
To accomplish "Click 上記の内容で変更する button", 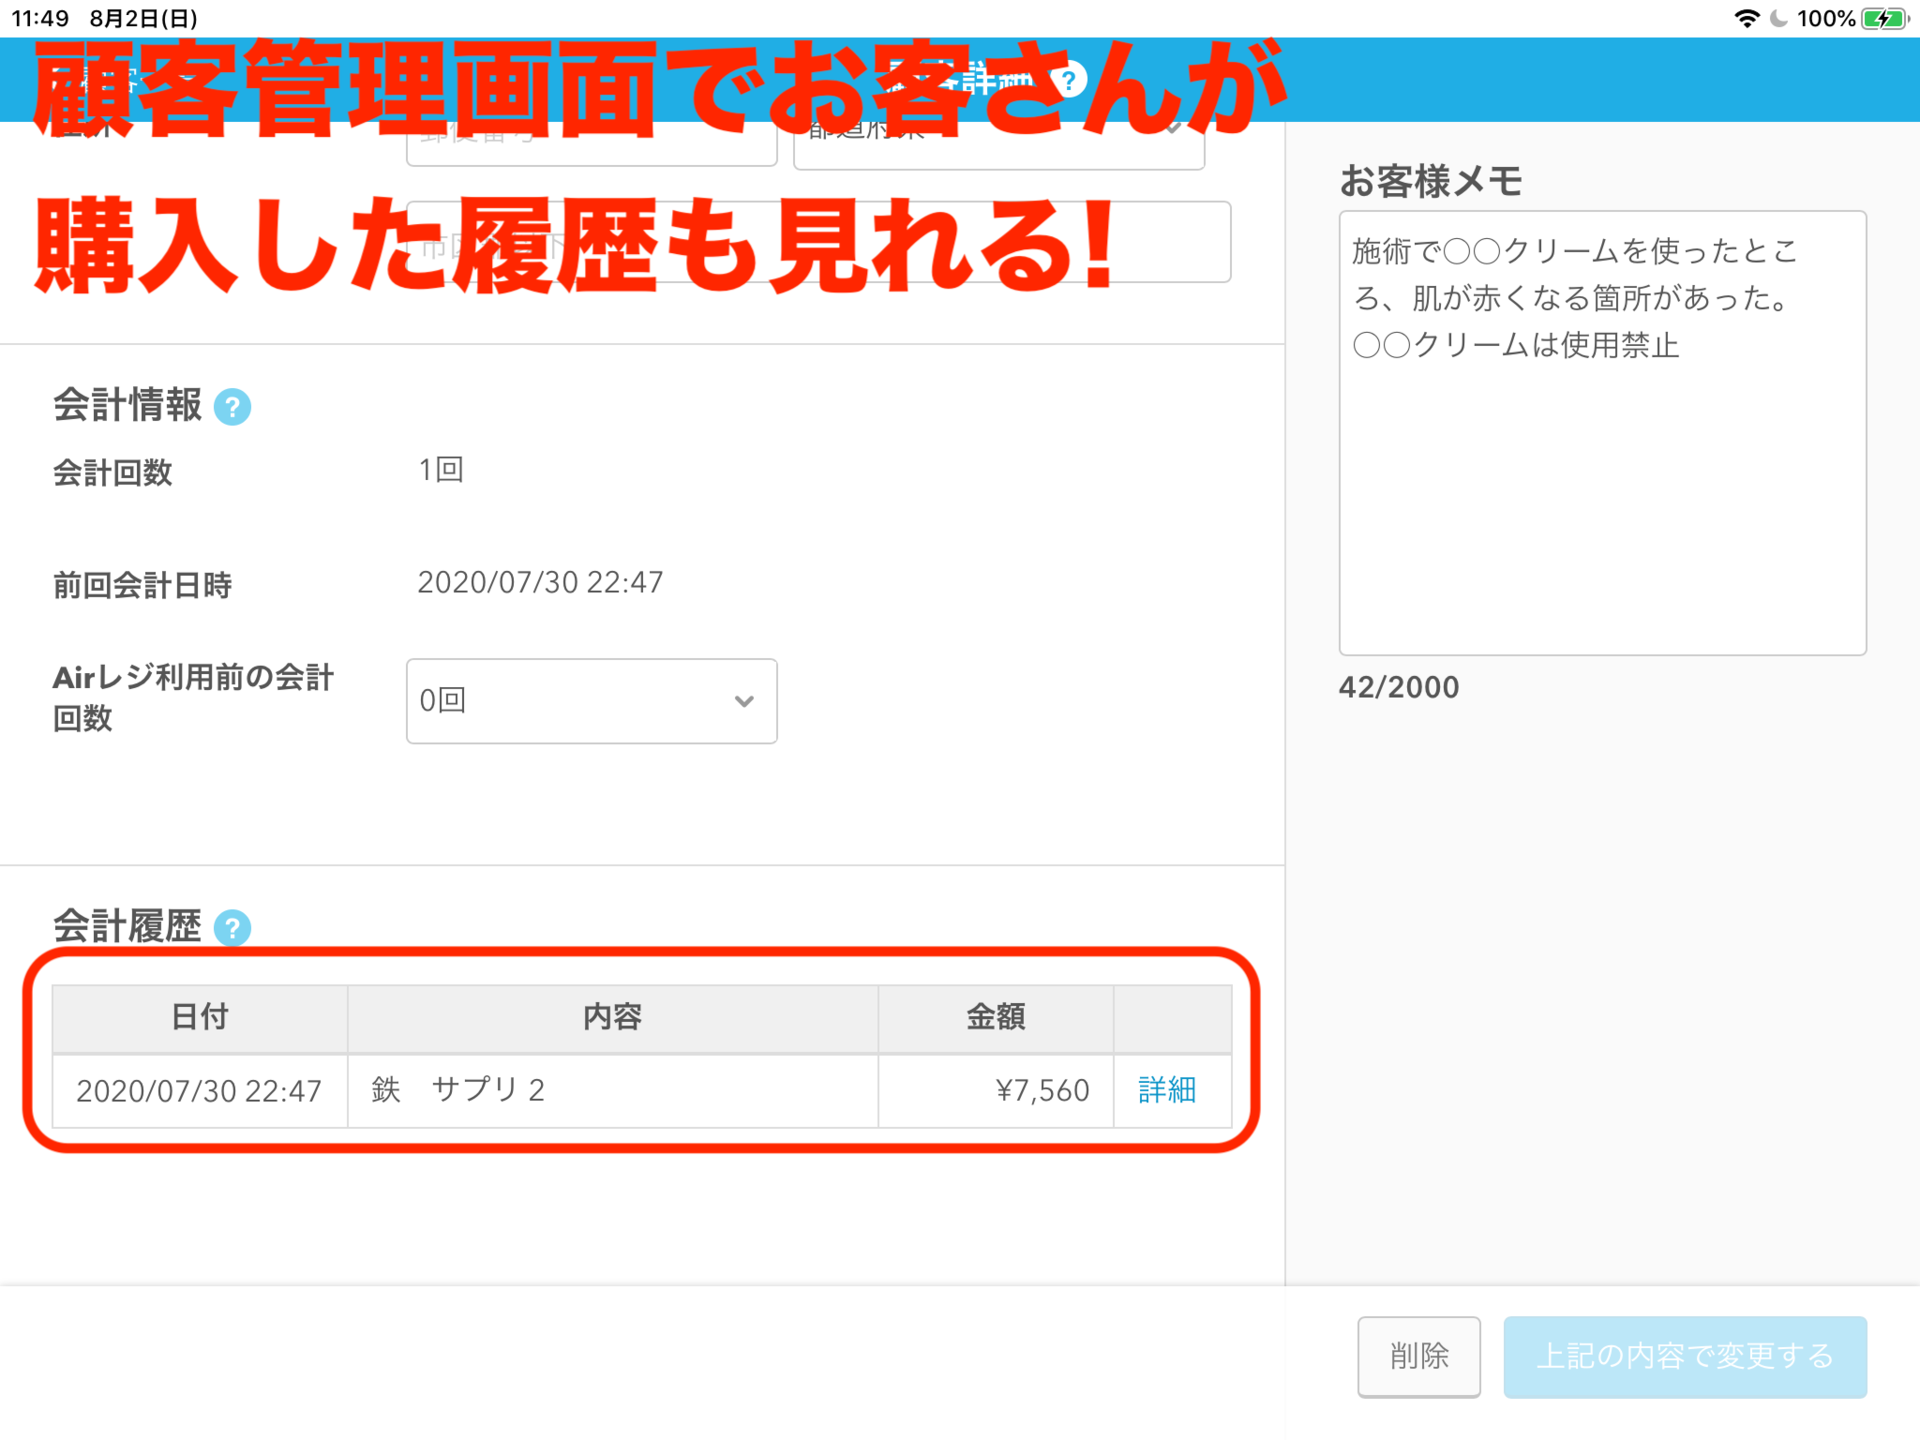I will (1685, 1356).
